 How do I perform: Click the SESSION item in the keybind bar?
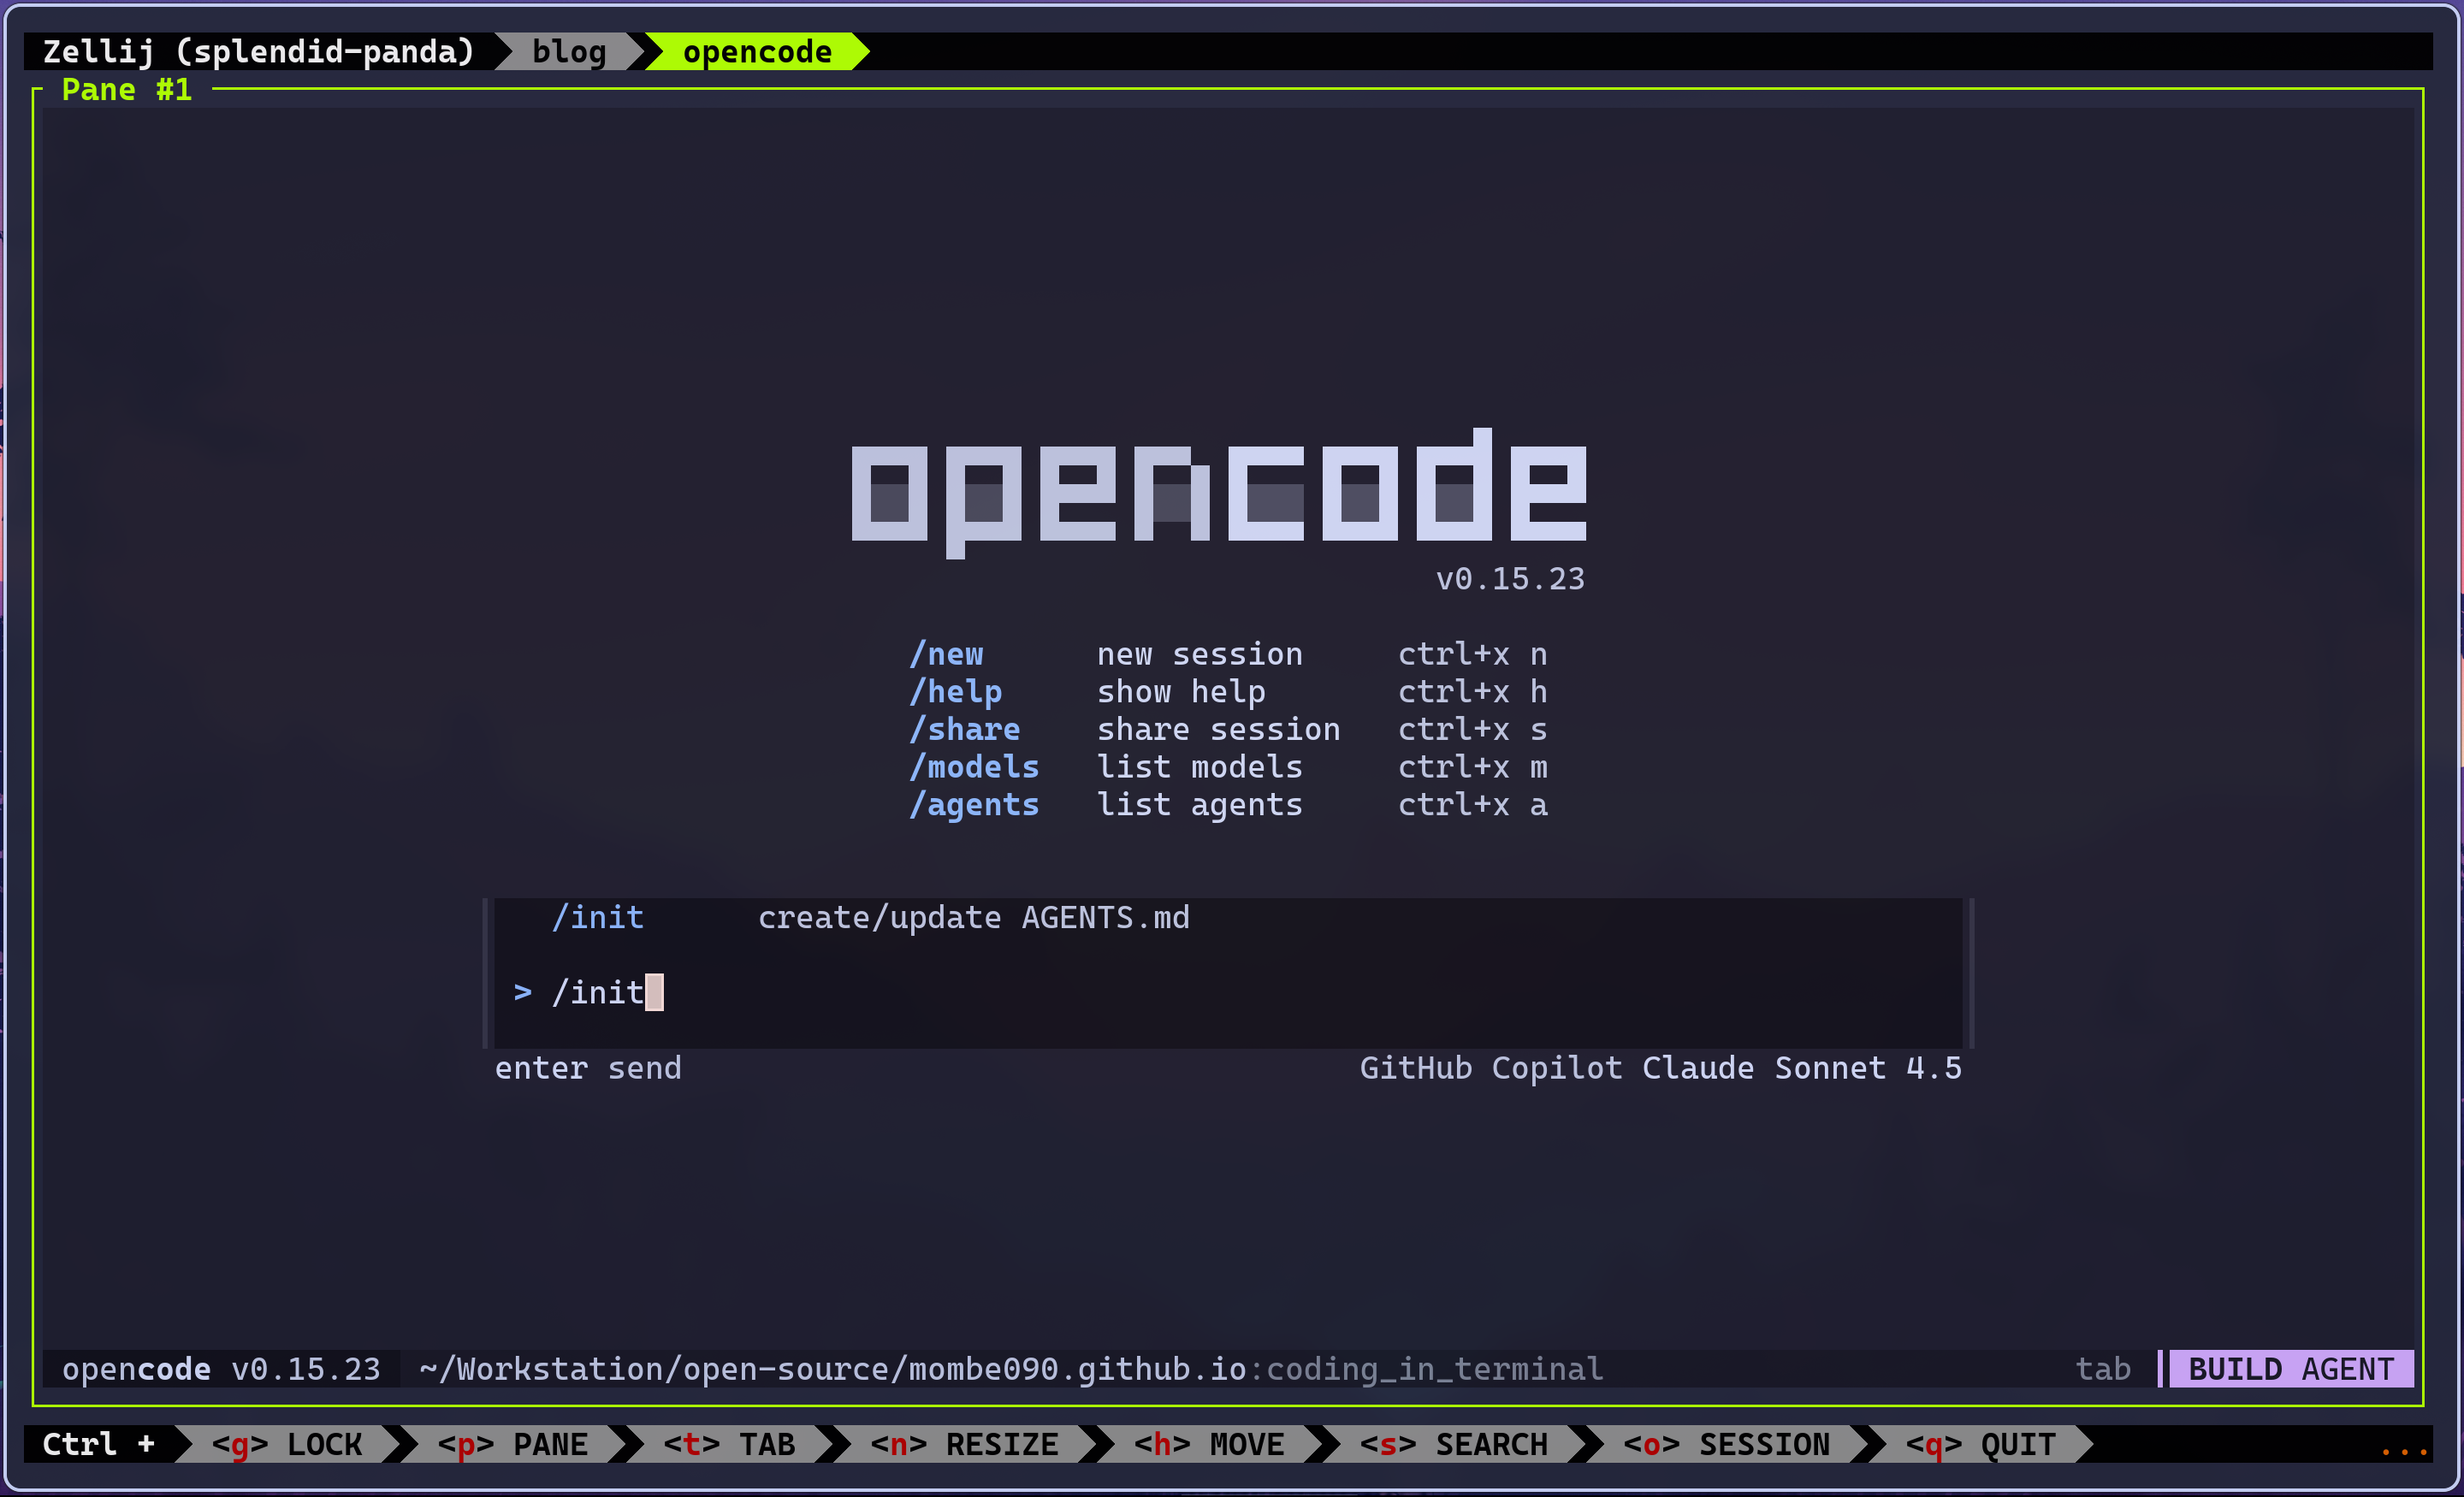[x=1727, y=1443]
